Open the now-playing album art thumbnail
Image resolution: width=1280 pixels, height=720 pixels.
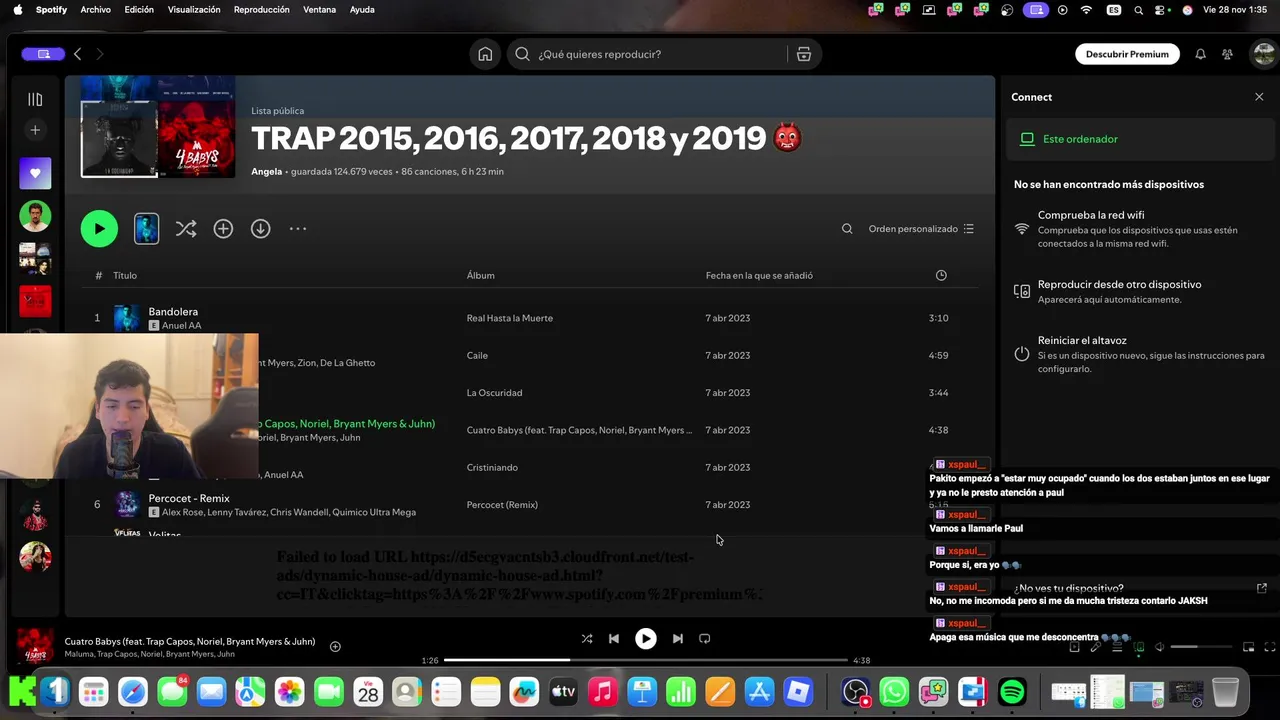pyautogui.click(x=35, y=647)
